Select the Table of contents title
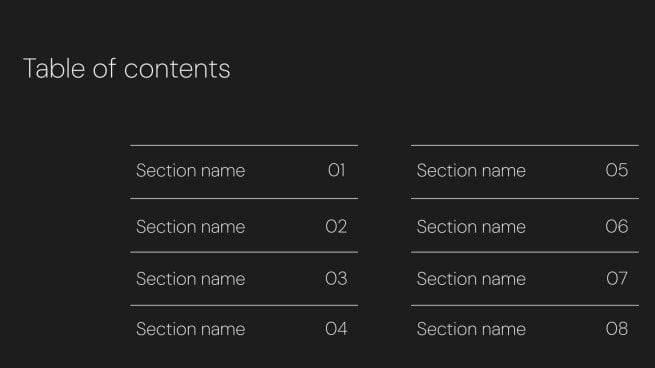The image size is (655, 368). [x=127, y=69]
